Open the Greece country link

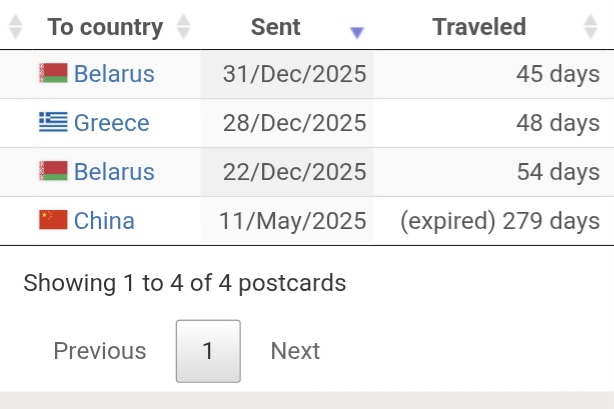111,122
